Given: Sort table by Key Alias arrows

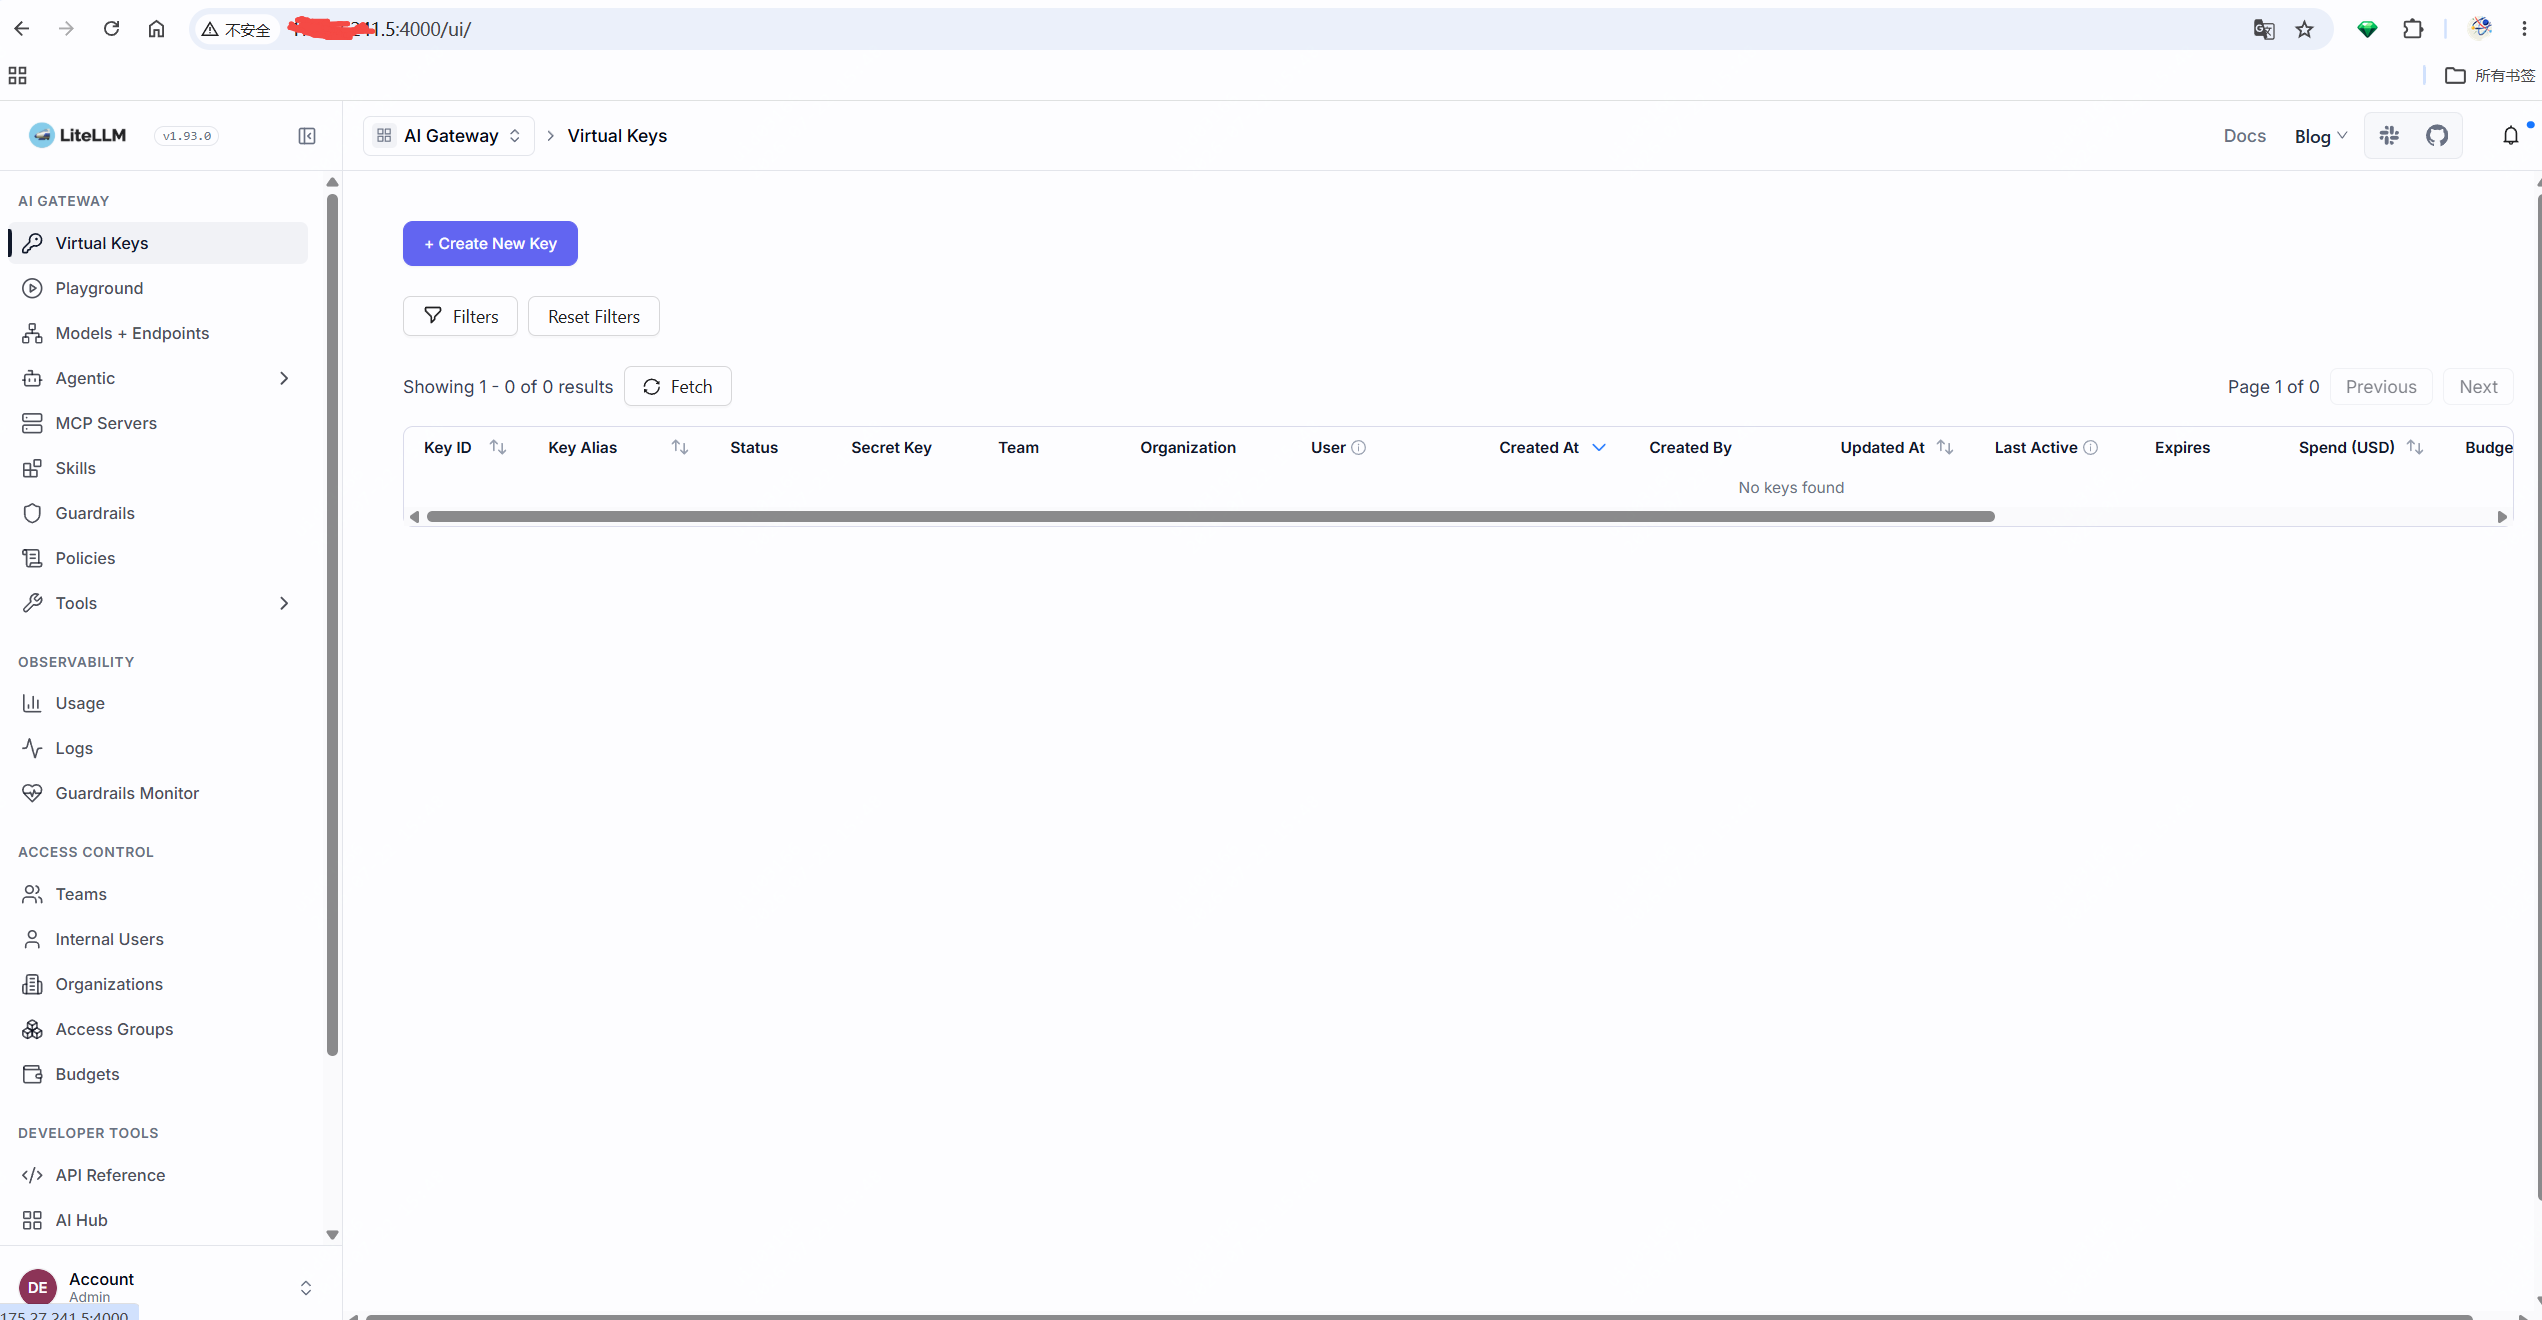Looking at the screenshot, I should click(680, 447).
